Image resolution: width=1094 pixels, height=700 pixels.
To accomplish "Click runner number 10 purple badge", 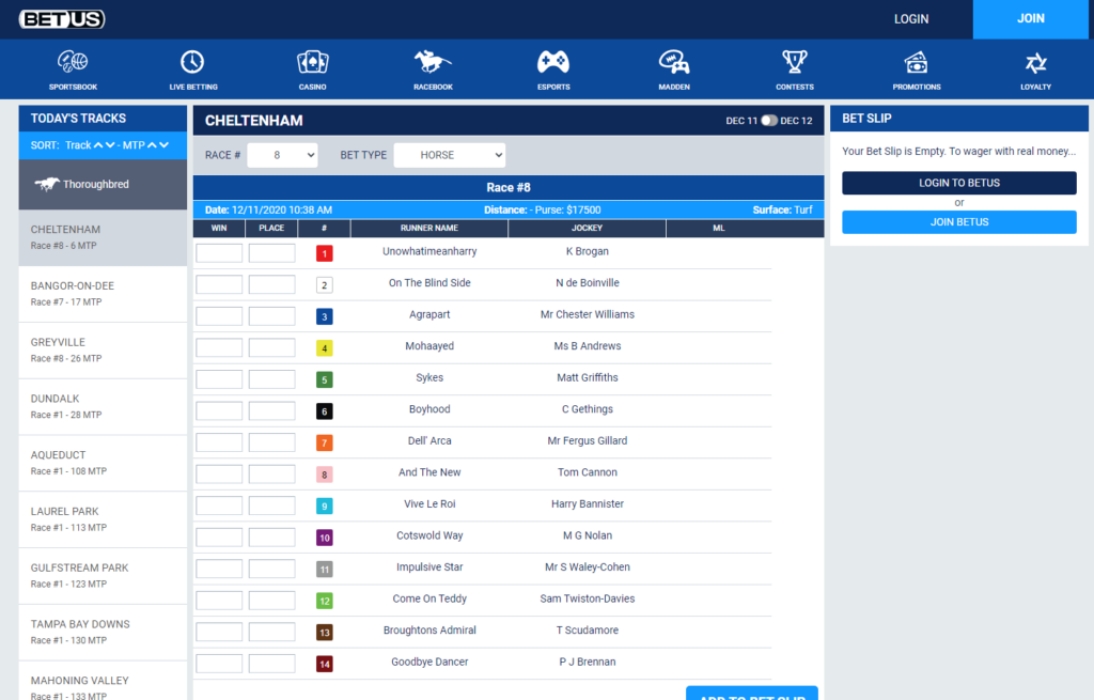I will [324, 537].
